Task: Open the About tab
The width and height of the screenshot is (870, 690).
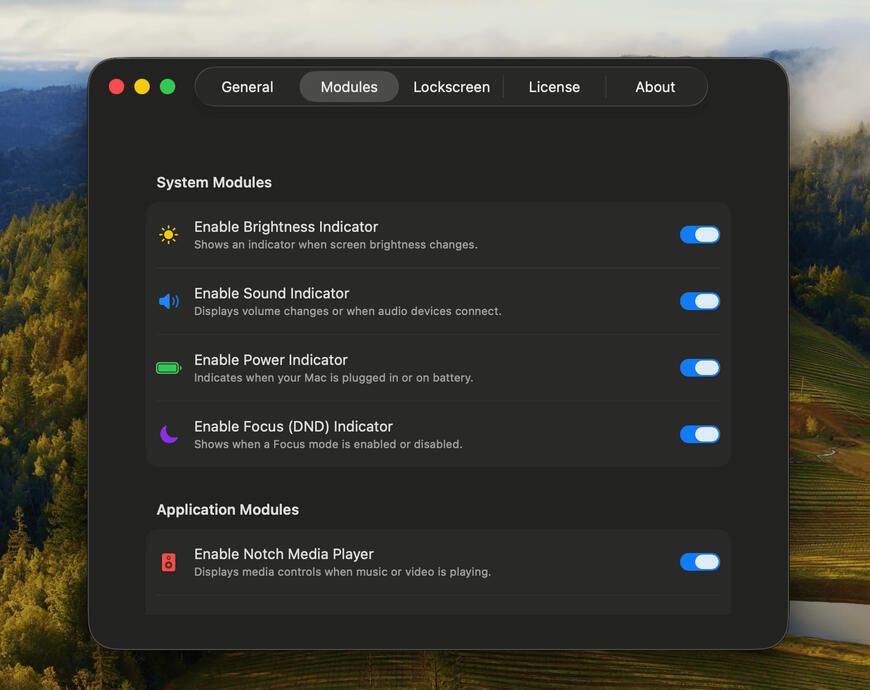Action: (x=655, y=87)
